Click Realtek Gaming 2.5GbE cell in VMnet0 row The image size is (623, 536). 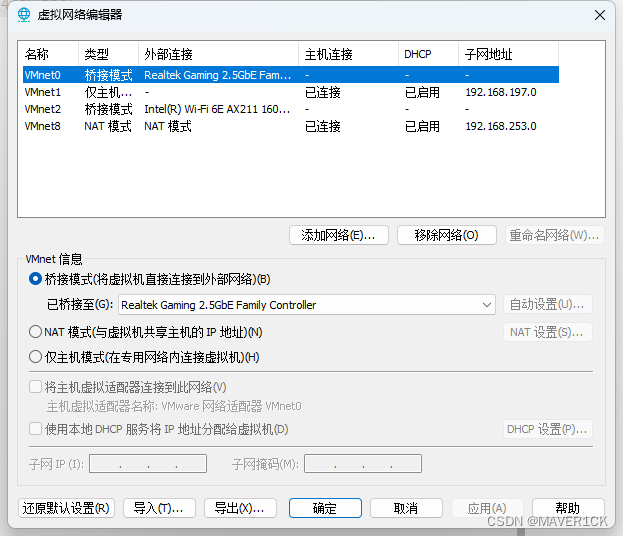[217, 75]
